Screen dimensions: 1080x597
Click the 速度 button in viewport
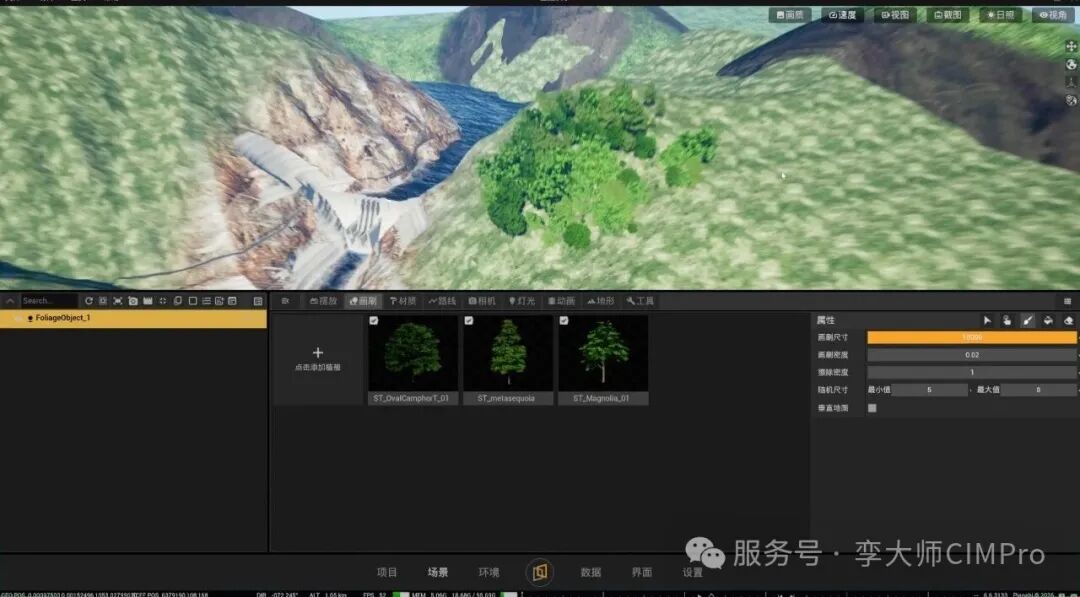[x=842, y=15]
